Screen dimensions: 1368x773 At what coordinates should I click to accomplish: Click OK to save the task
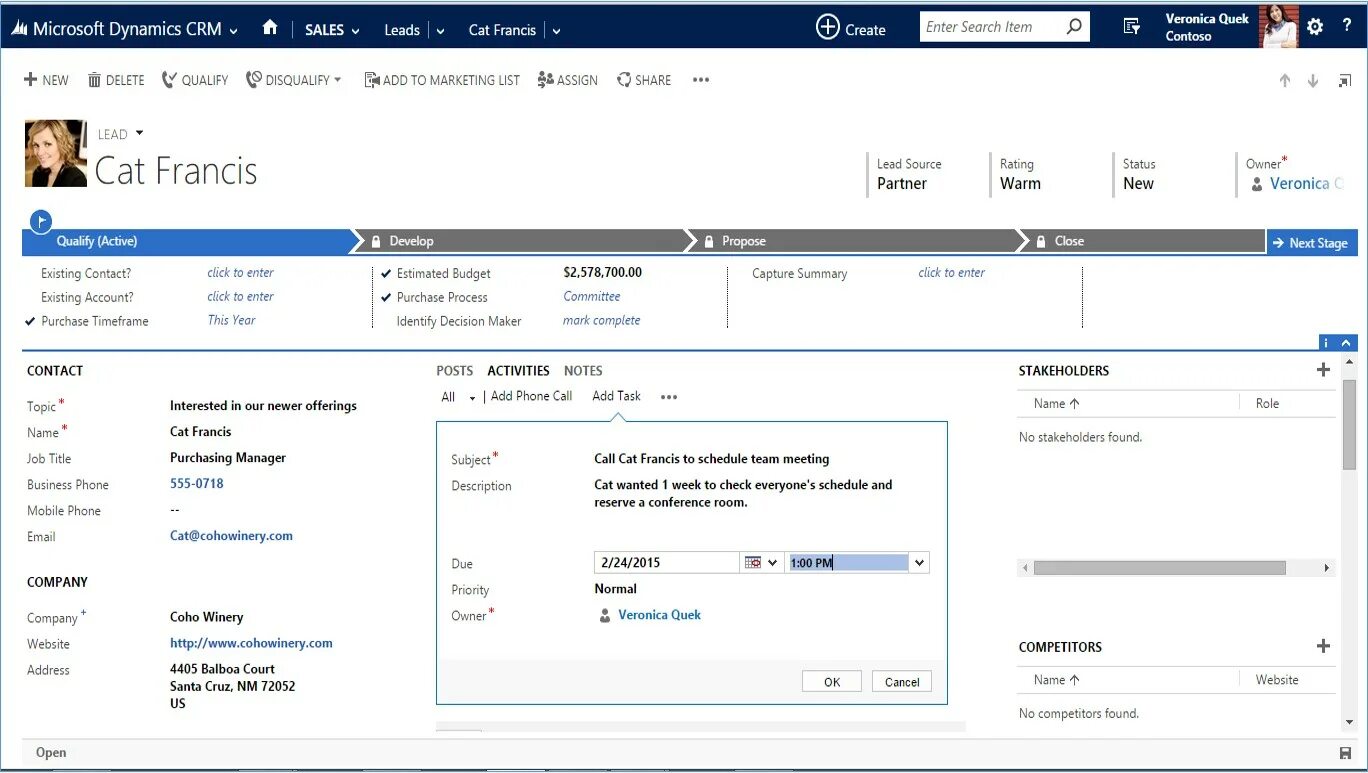(832, 682)
